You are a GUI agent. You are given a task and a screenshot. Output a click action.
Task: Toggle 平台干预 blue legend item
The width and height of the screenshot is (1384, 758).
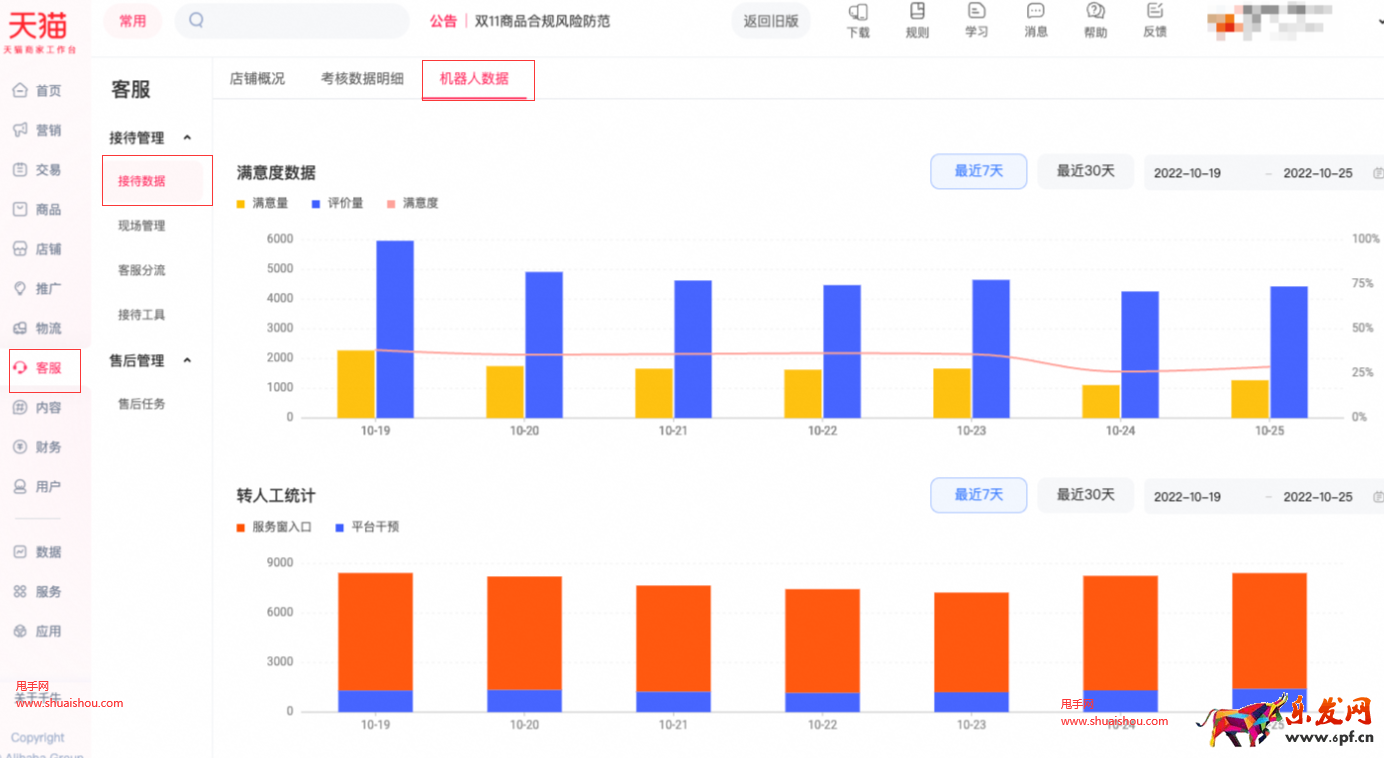(367, 527)
